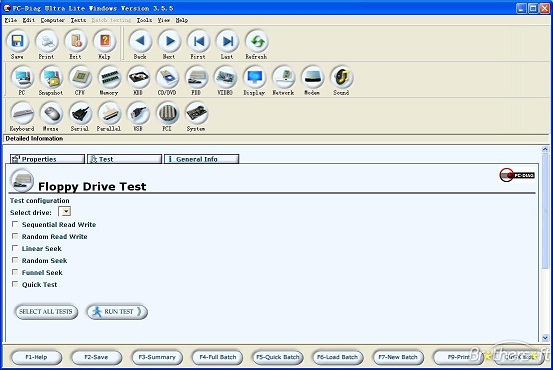Switch to the Properties tab
This screenshot has width=553, height=370.
coord(47,159)
